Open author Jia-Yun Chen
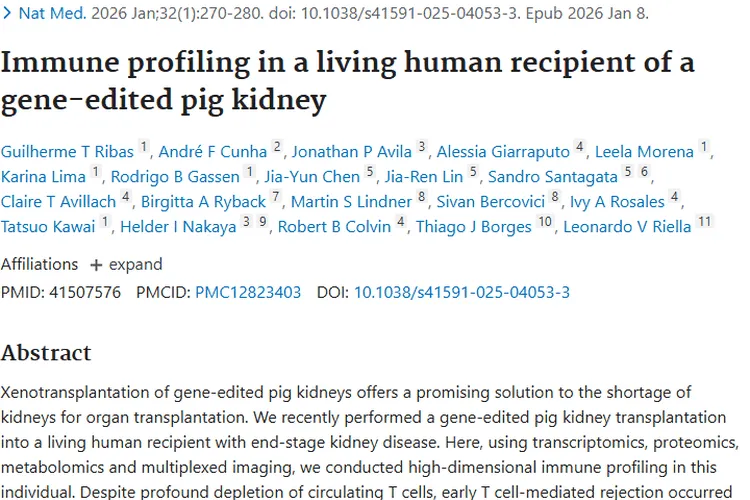750x500 pixels. 313,177
